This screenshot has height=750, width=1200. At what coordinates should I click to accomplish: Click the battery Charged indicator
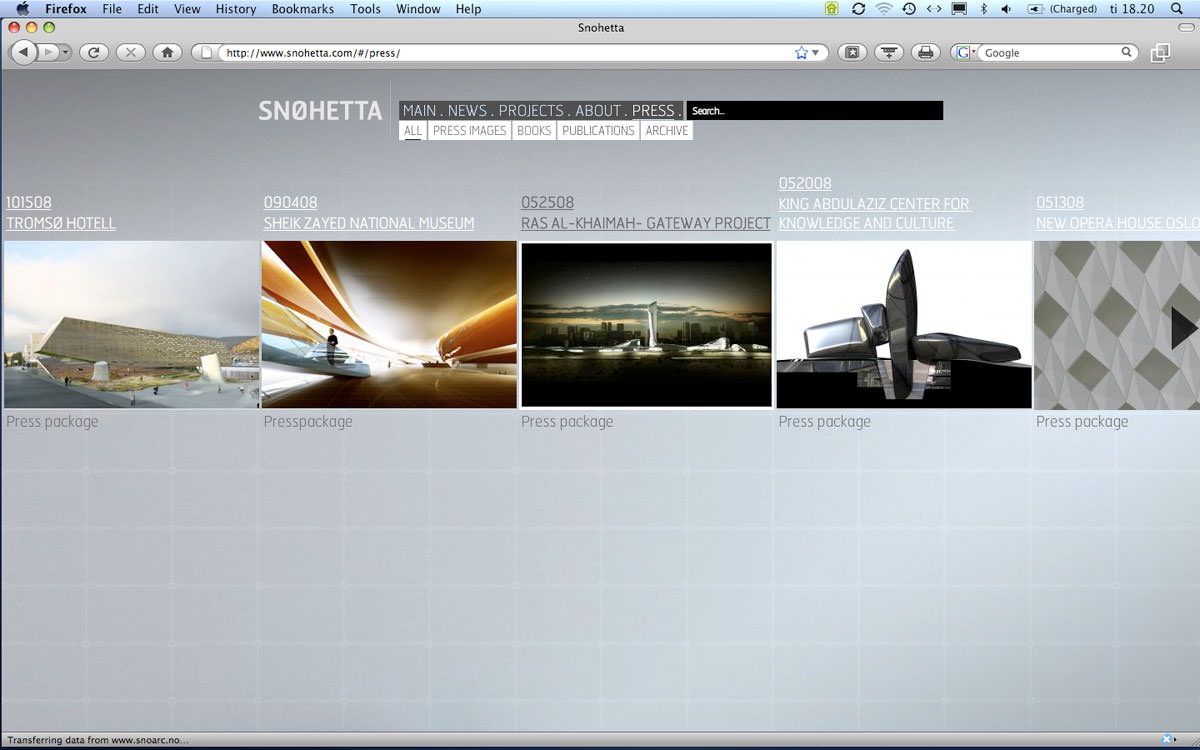tap(1062, 9)
